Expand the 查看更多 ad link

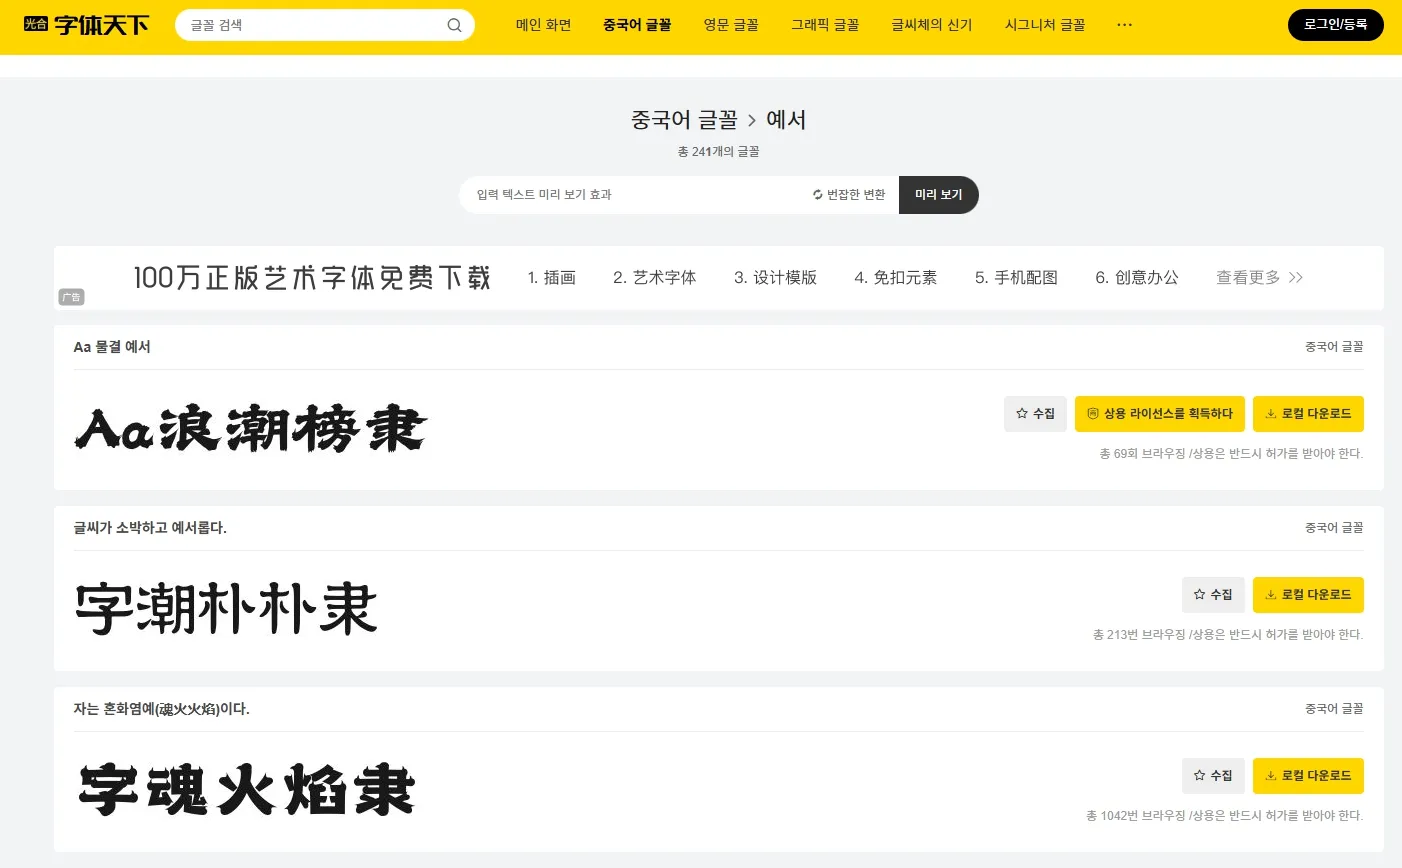click(x=1259, y=278)
